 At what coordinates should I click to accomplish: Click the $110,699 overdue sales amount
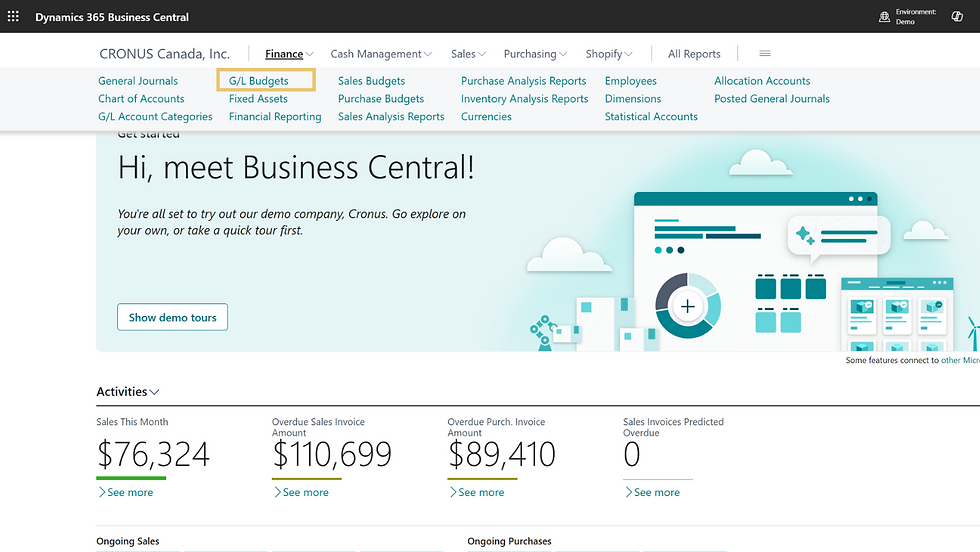point(332,454)
